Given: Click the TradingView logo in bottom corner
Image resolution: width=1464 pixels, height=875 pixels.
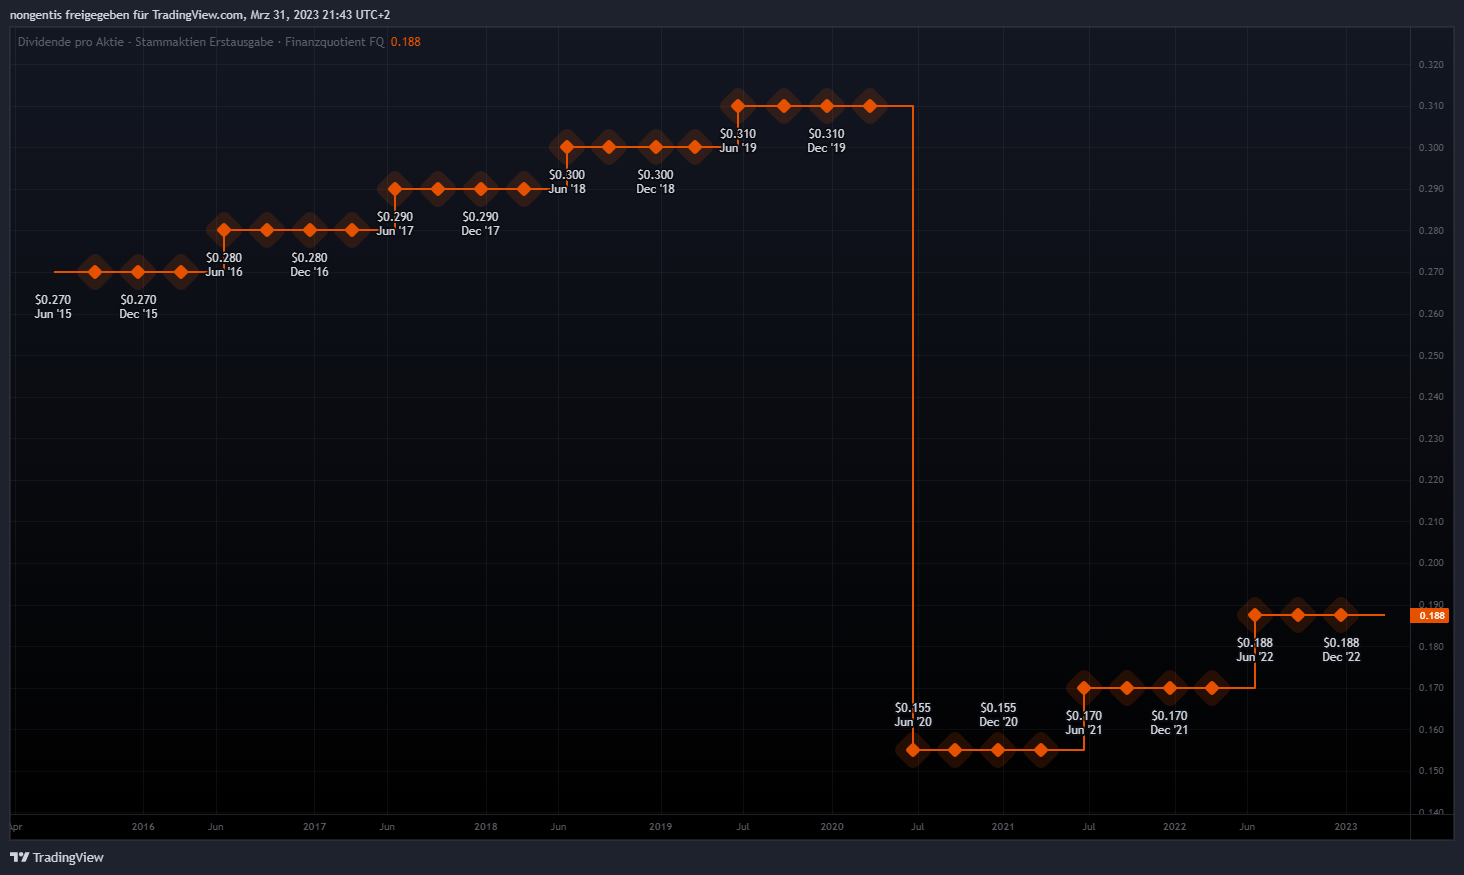Looking at the screenshot, I should coord(57,857).
